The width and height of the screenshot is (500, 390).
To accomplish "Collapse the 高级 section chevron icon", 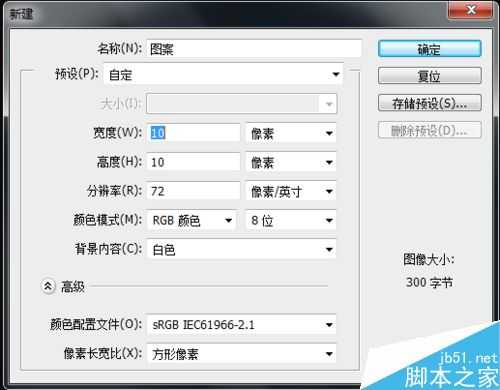I will 48,286.
